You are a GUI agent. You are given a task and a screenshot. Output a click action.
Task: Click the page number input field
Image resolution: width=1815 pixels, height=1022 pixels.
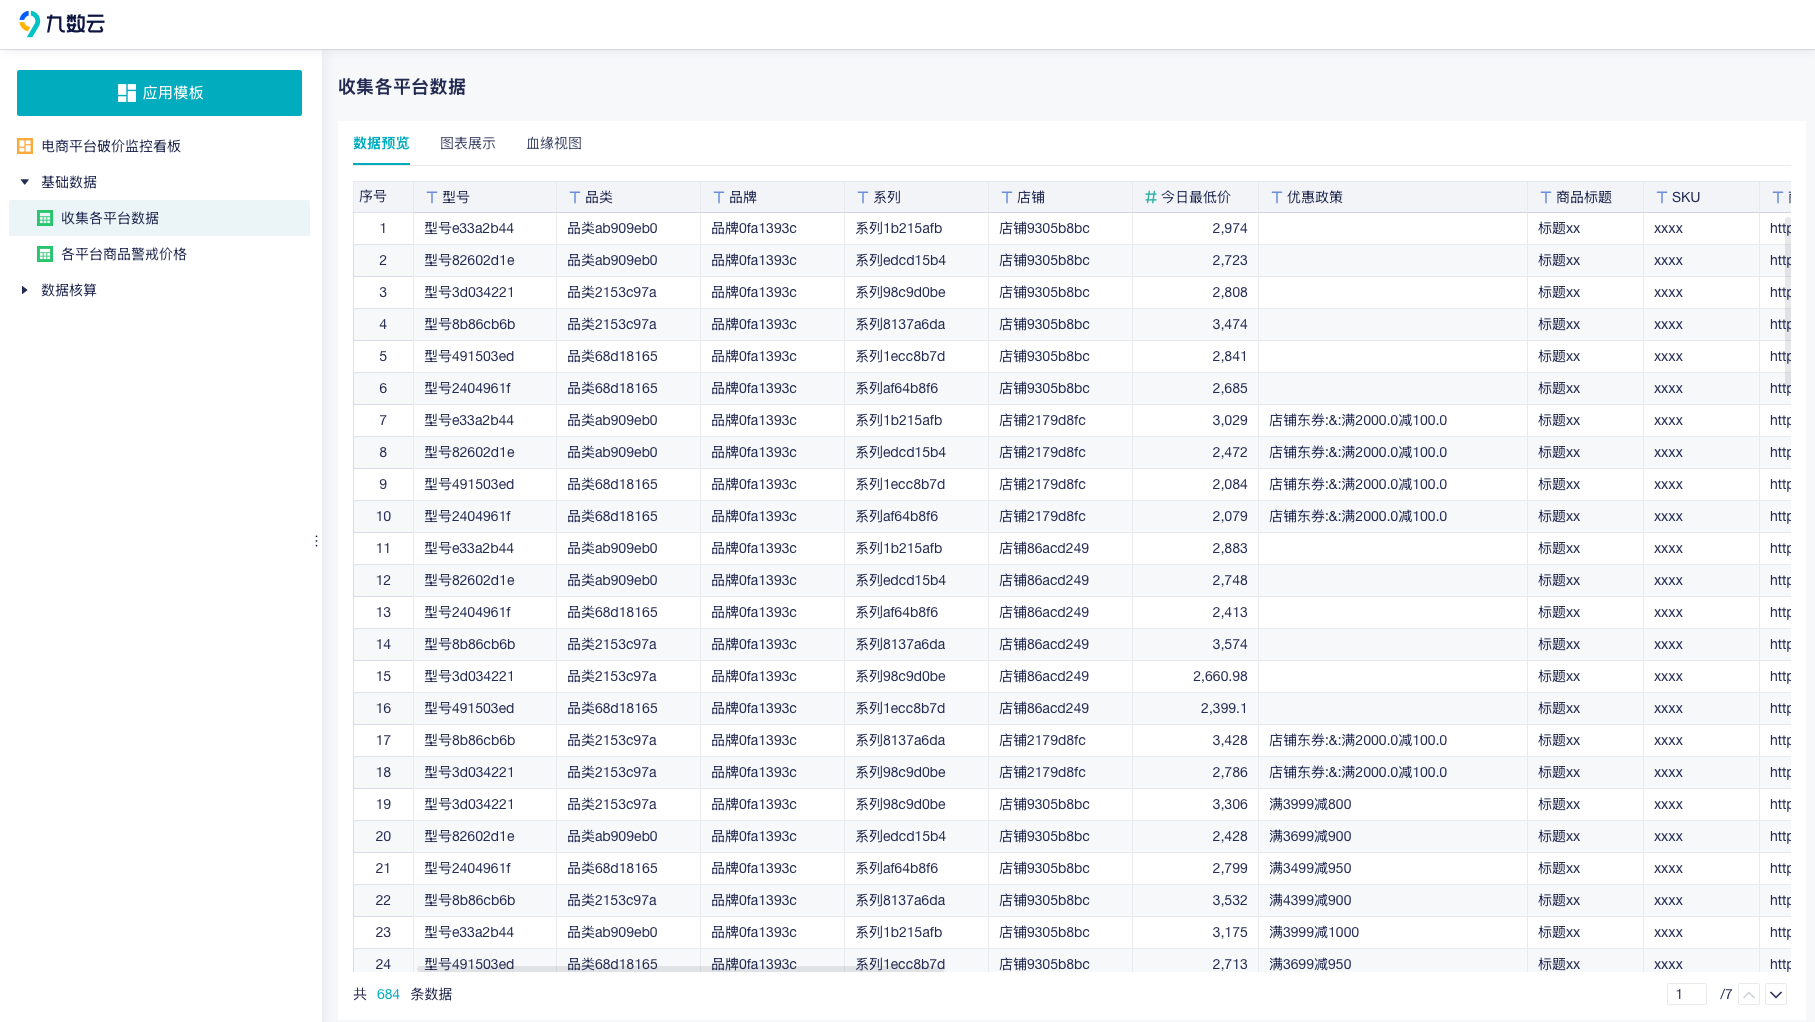click(x=1686, y=993)
